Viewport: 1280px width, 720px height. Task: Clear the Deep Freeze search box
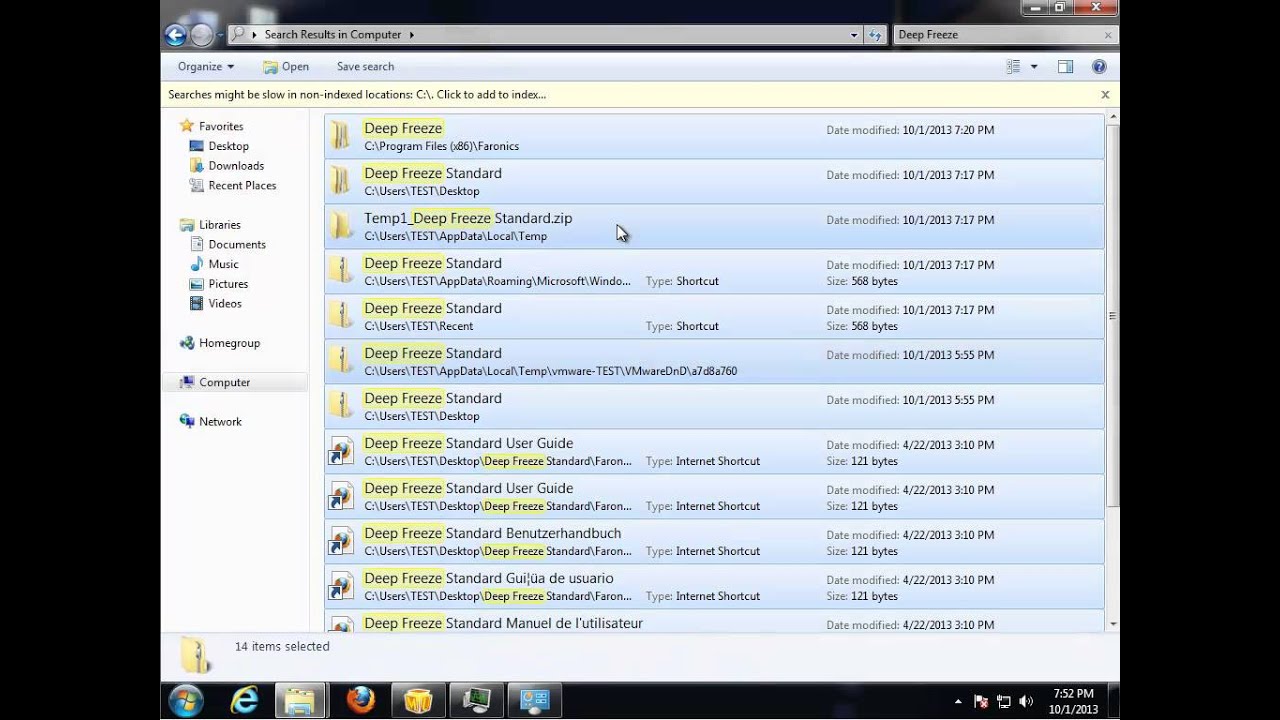(x=1107, y=35)
